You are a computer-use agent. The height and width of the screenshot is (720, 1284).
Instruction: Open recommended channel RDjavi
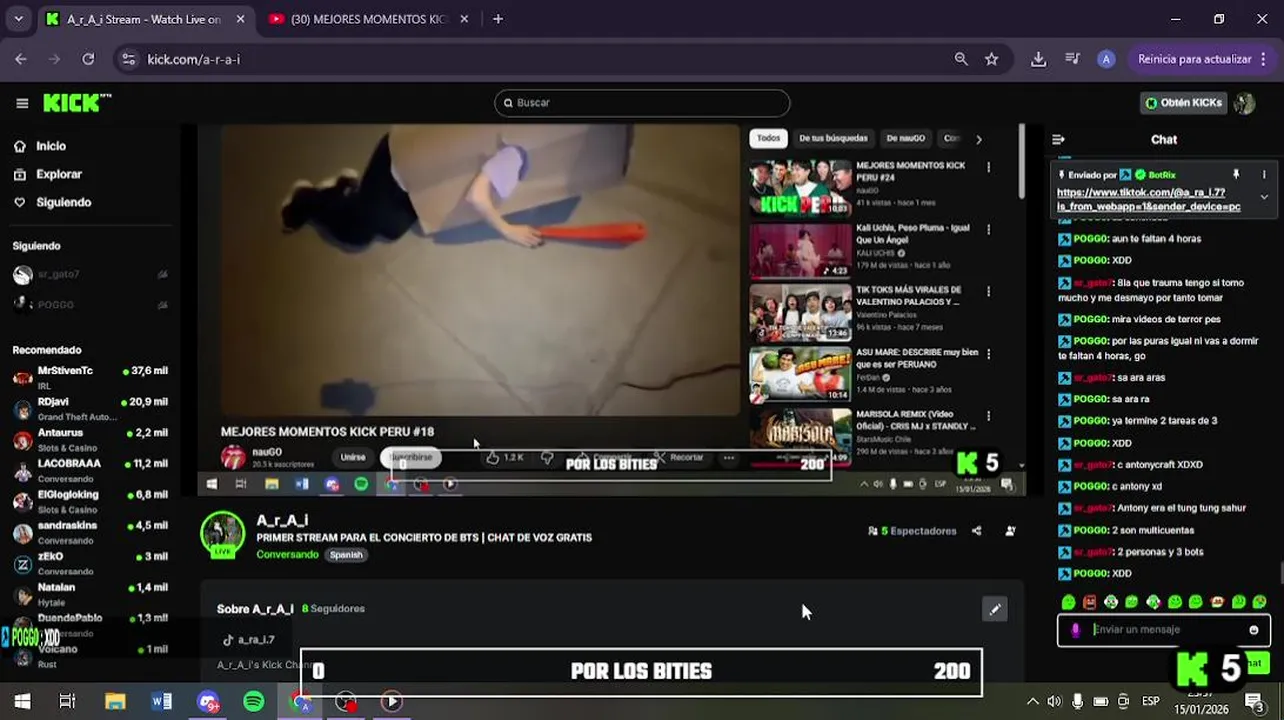90,408
